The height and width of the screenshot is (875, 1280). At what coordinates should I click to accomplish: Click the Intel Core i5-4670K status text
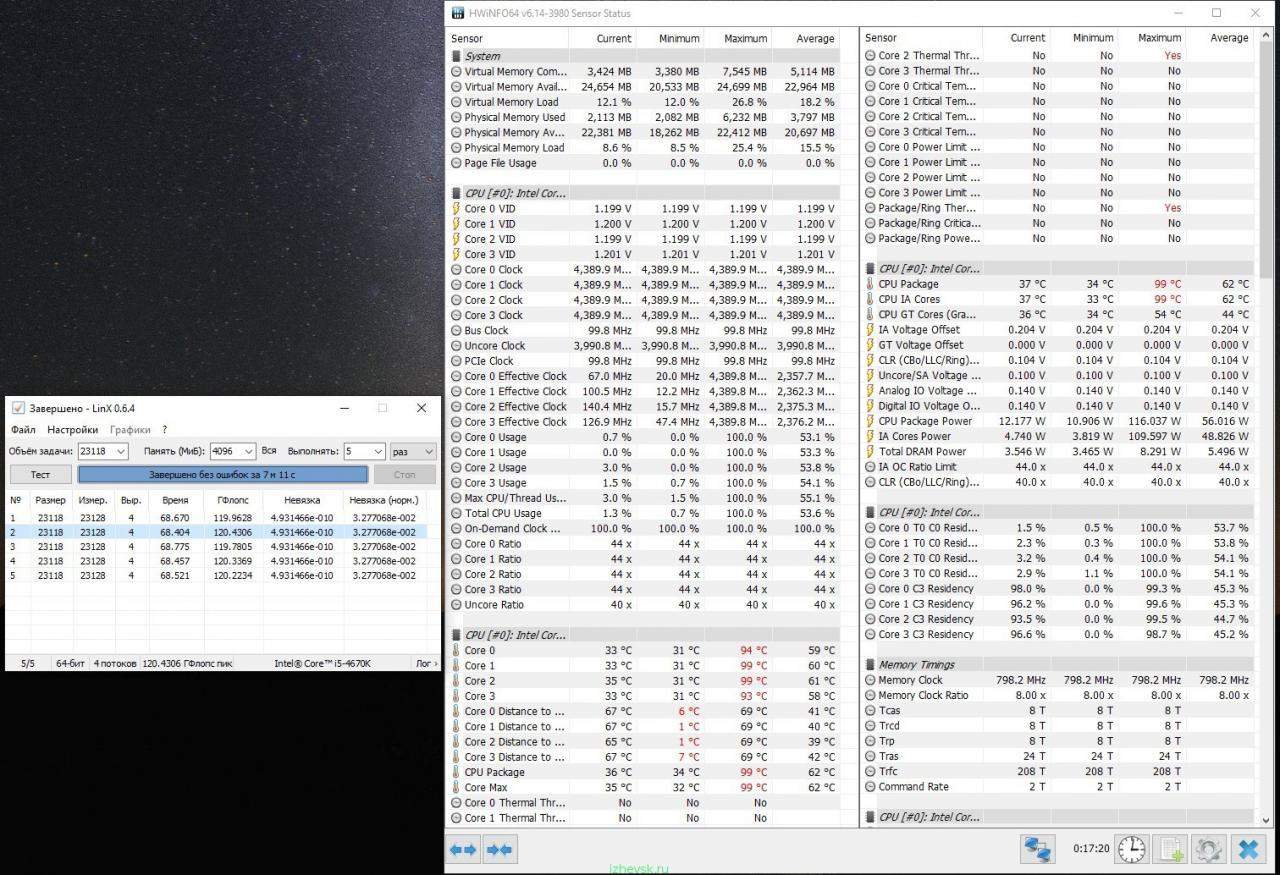click(322, 663)
